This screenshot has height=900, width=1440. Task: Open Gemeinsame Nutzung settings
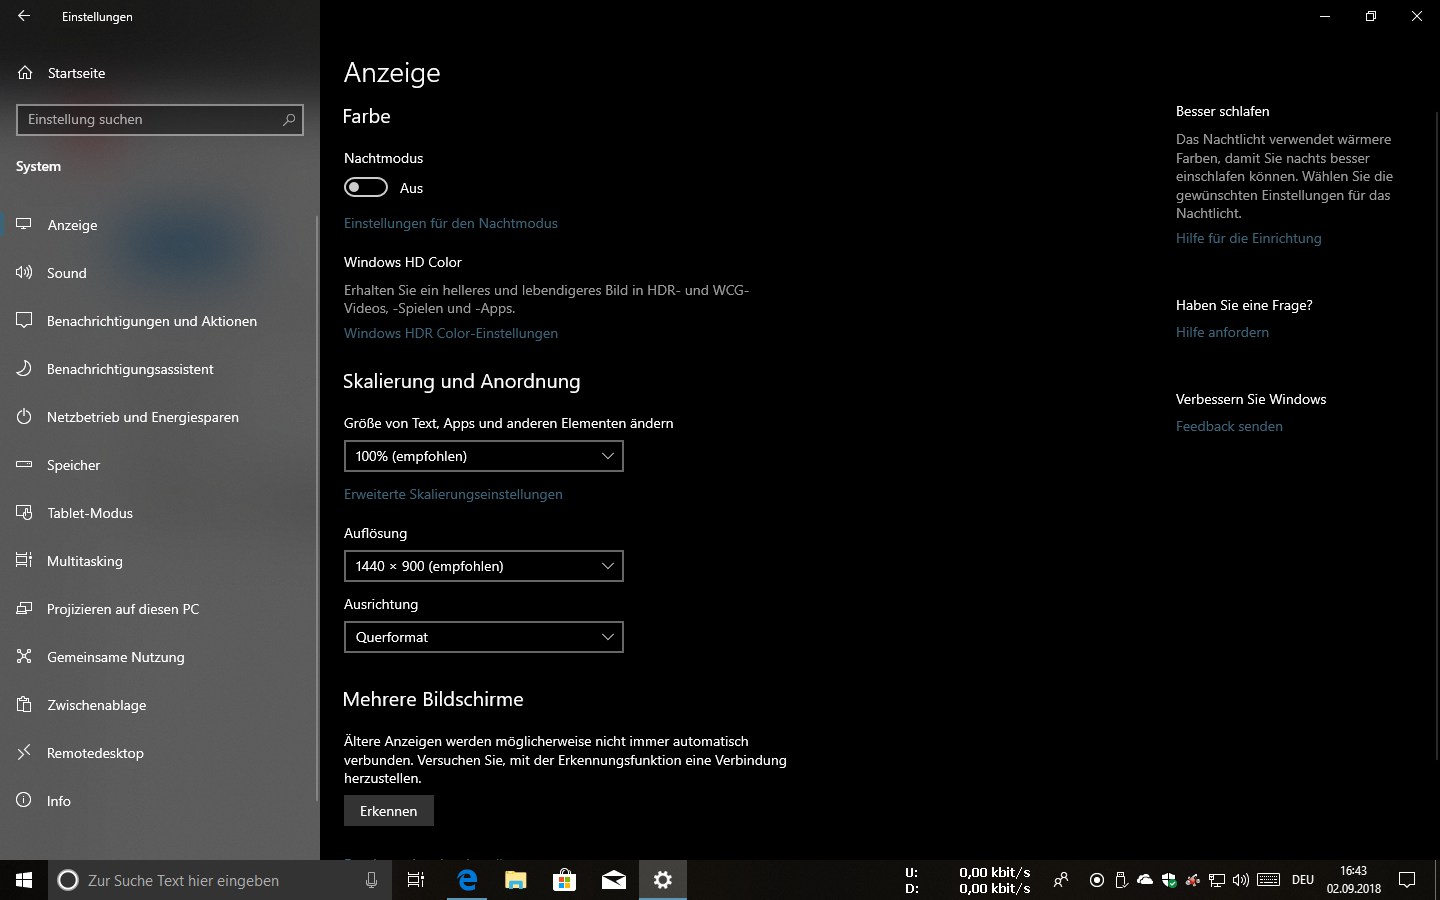point(160,657)
